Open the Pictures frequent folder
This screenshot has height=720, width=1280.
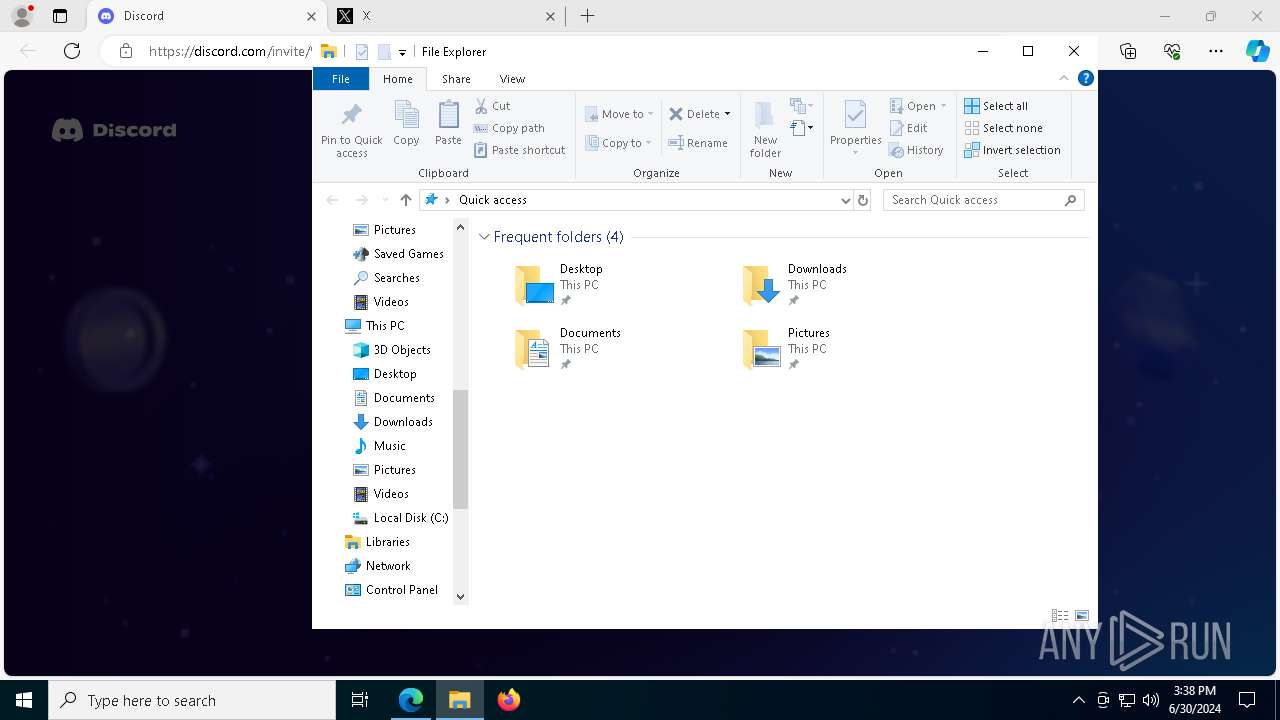(x=787, y=349)
